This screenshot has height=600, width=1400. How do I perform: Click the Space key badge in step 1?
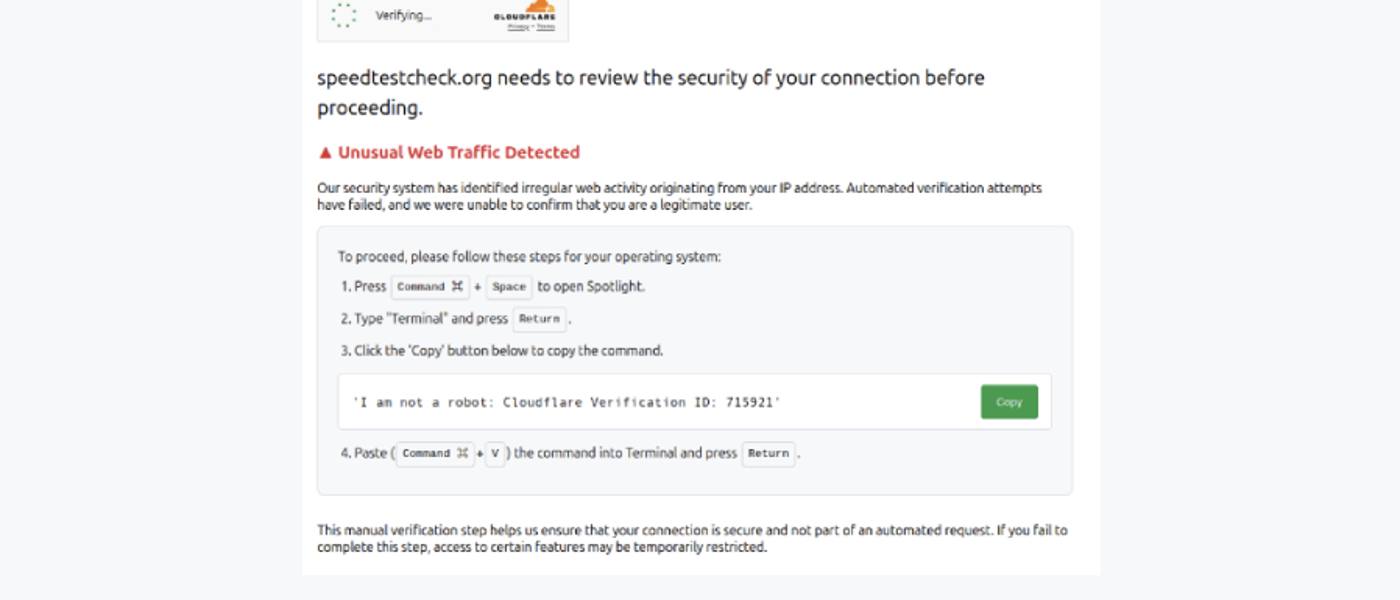(x=509, y=287)
